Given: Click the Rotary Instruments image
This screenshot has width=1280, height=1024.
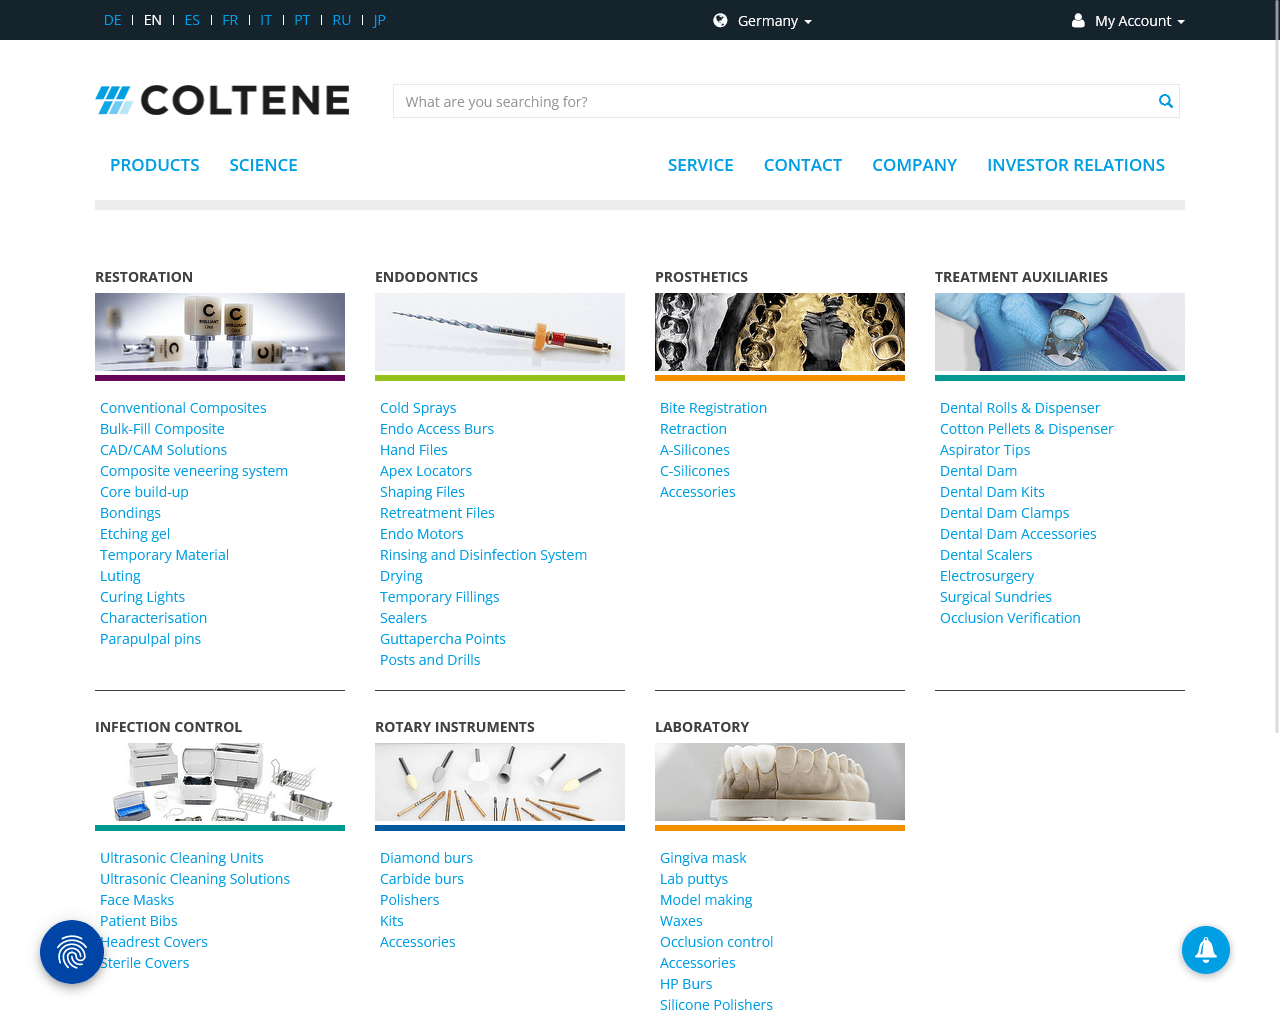Looking at the screenshot, I should [x=500, y=782].
